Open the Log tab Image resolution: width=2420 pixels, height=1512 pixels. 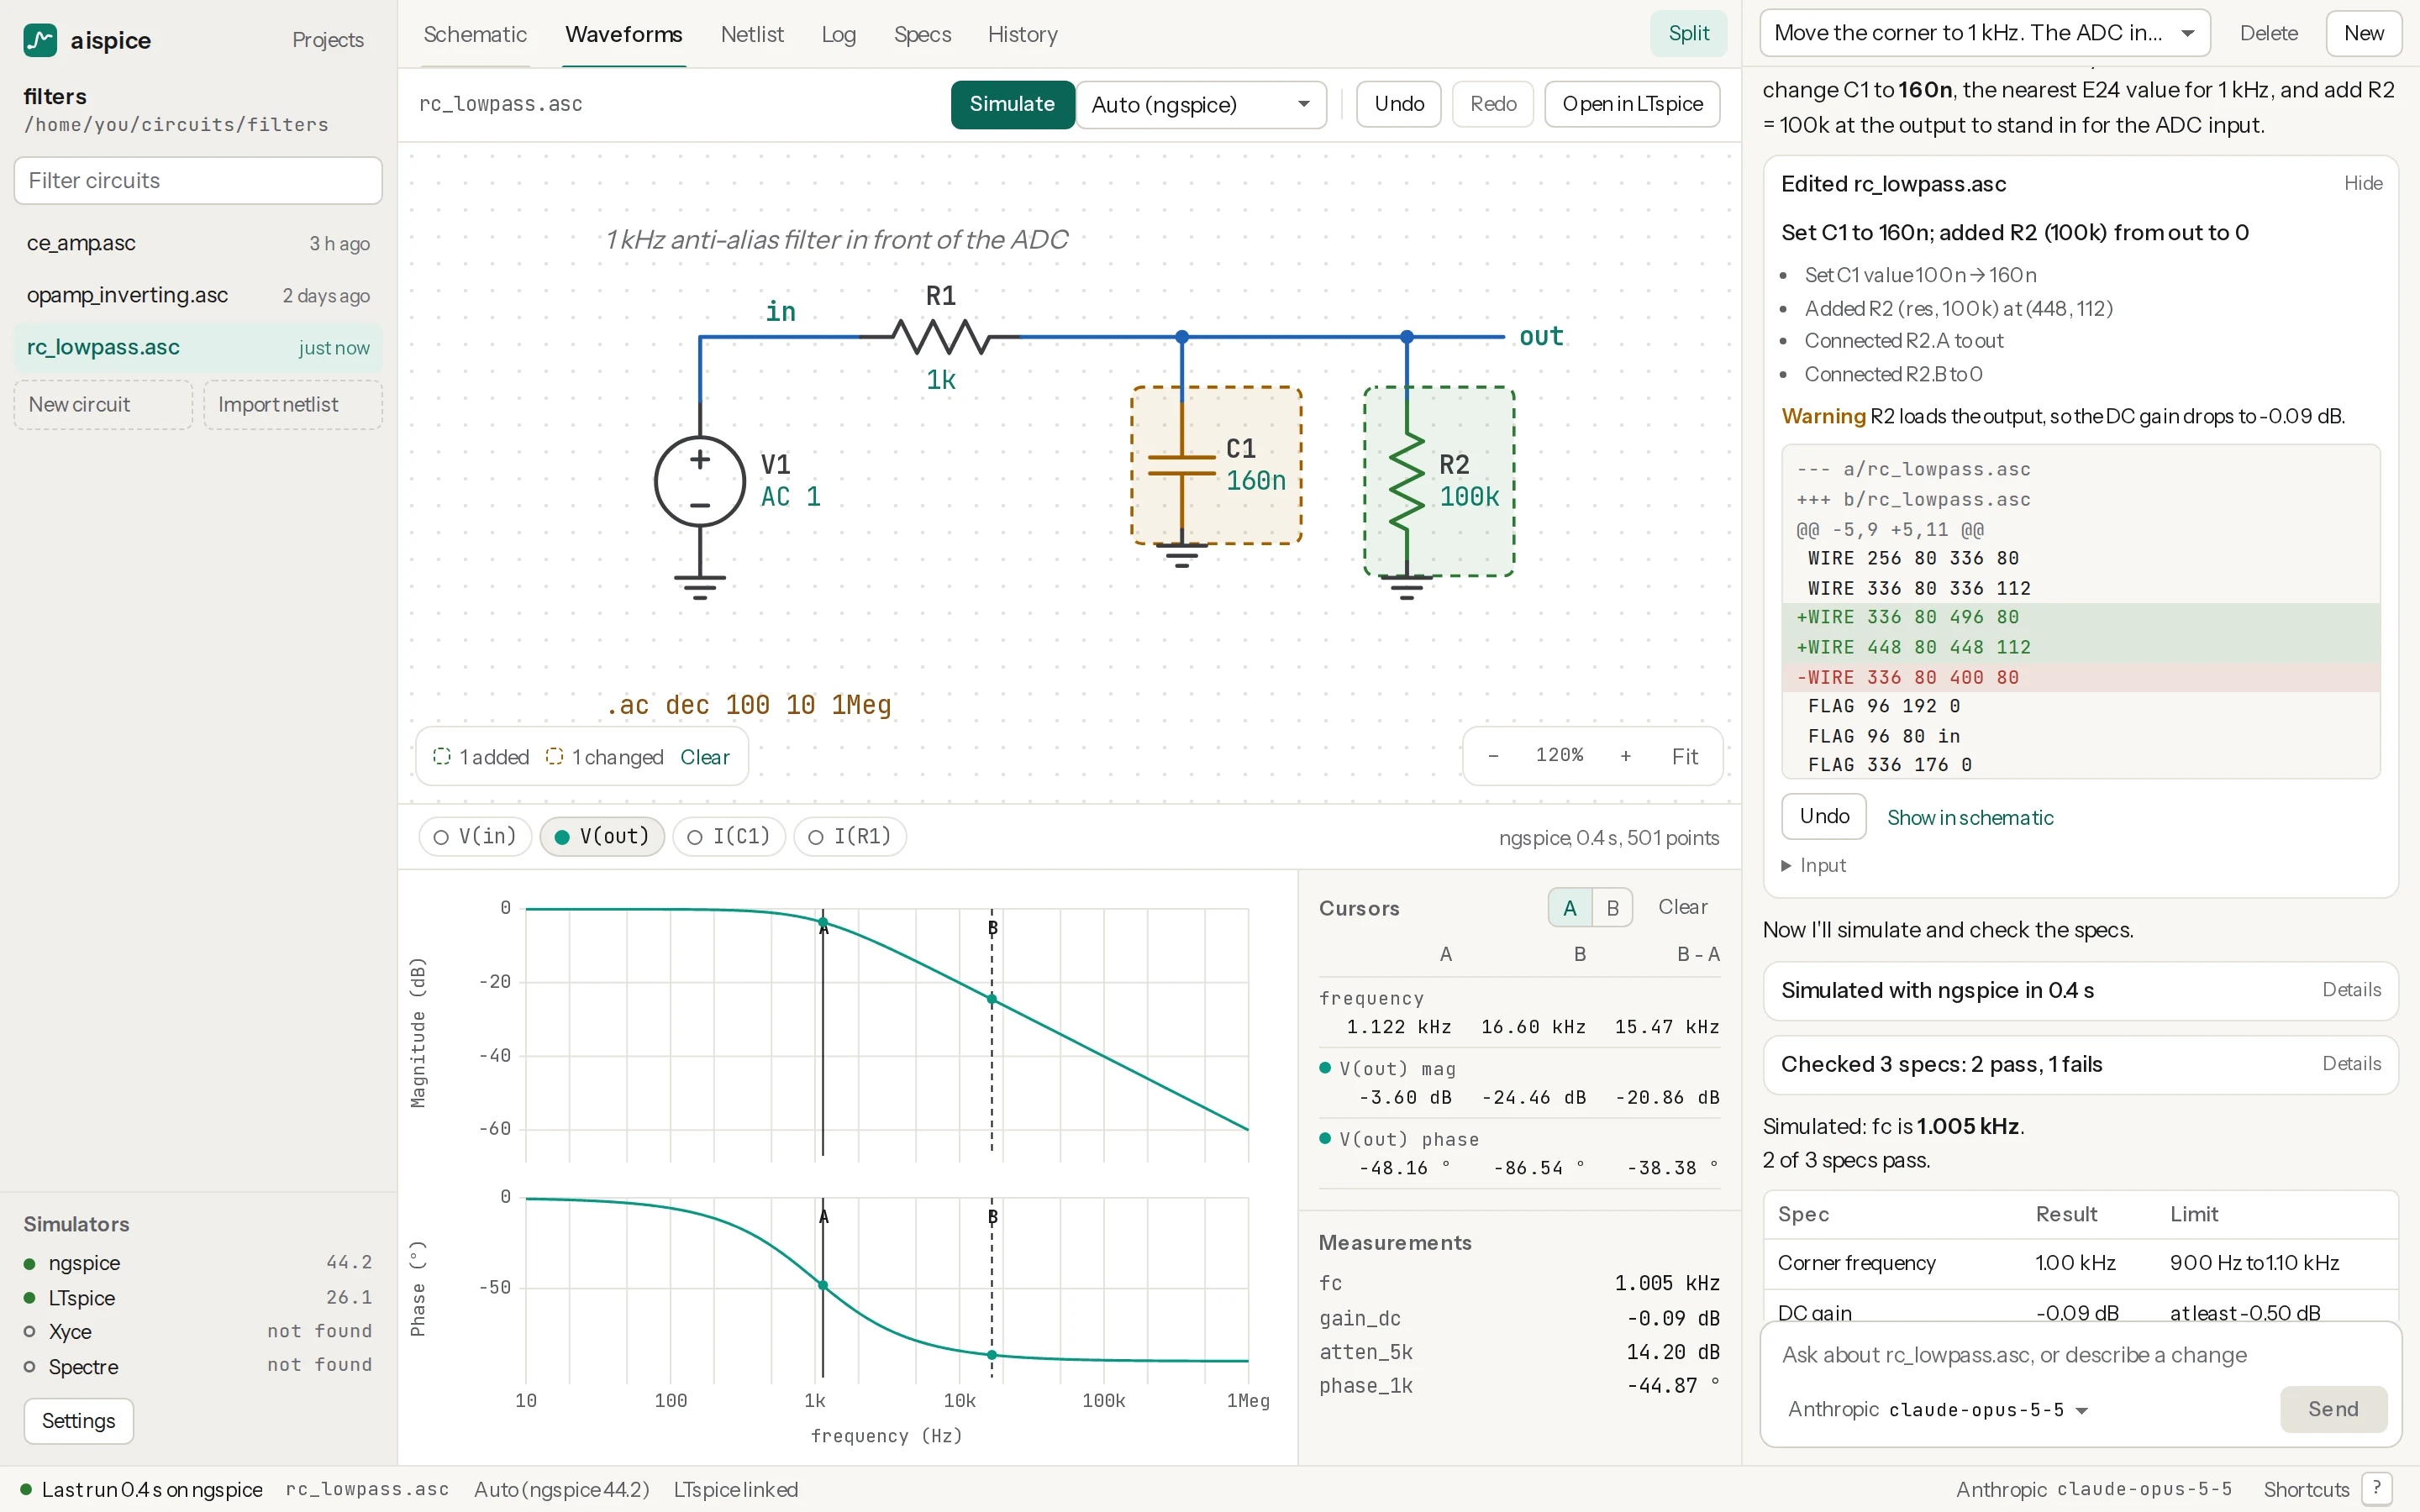(838, 35)
